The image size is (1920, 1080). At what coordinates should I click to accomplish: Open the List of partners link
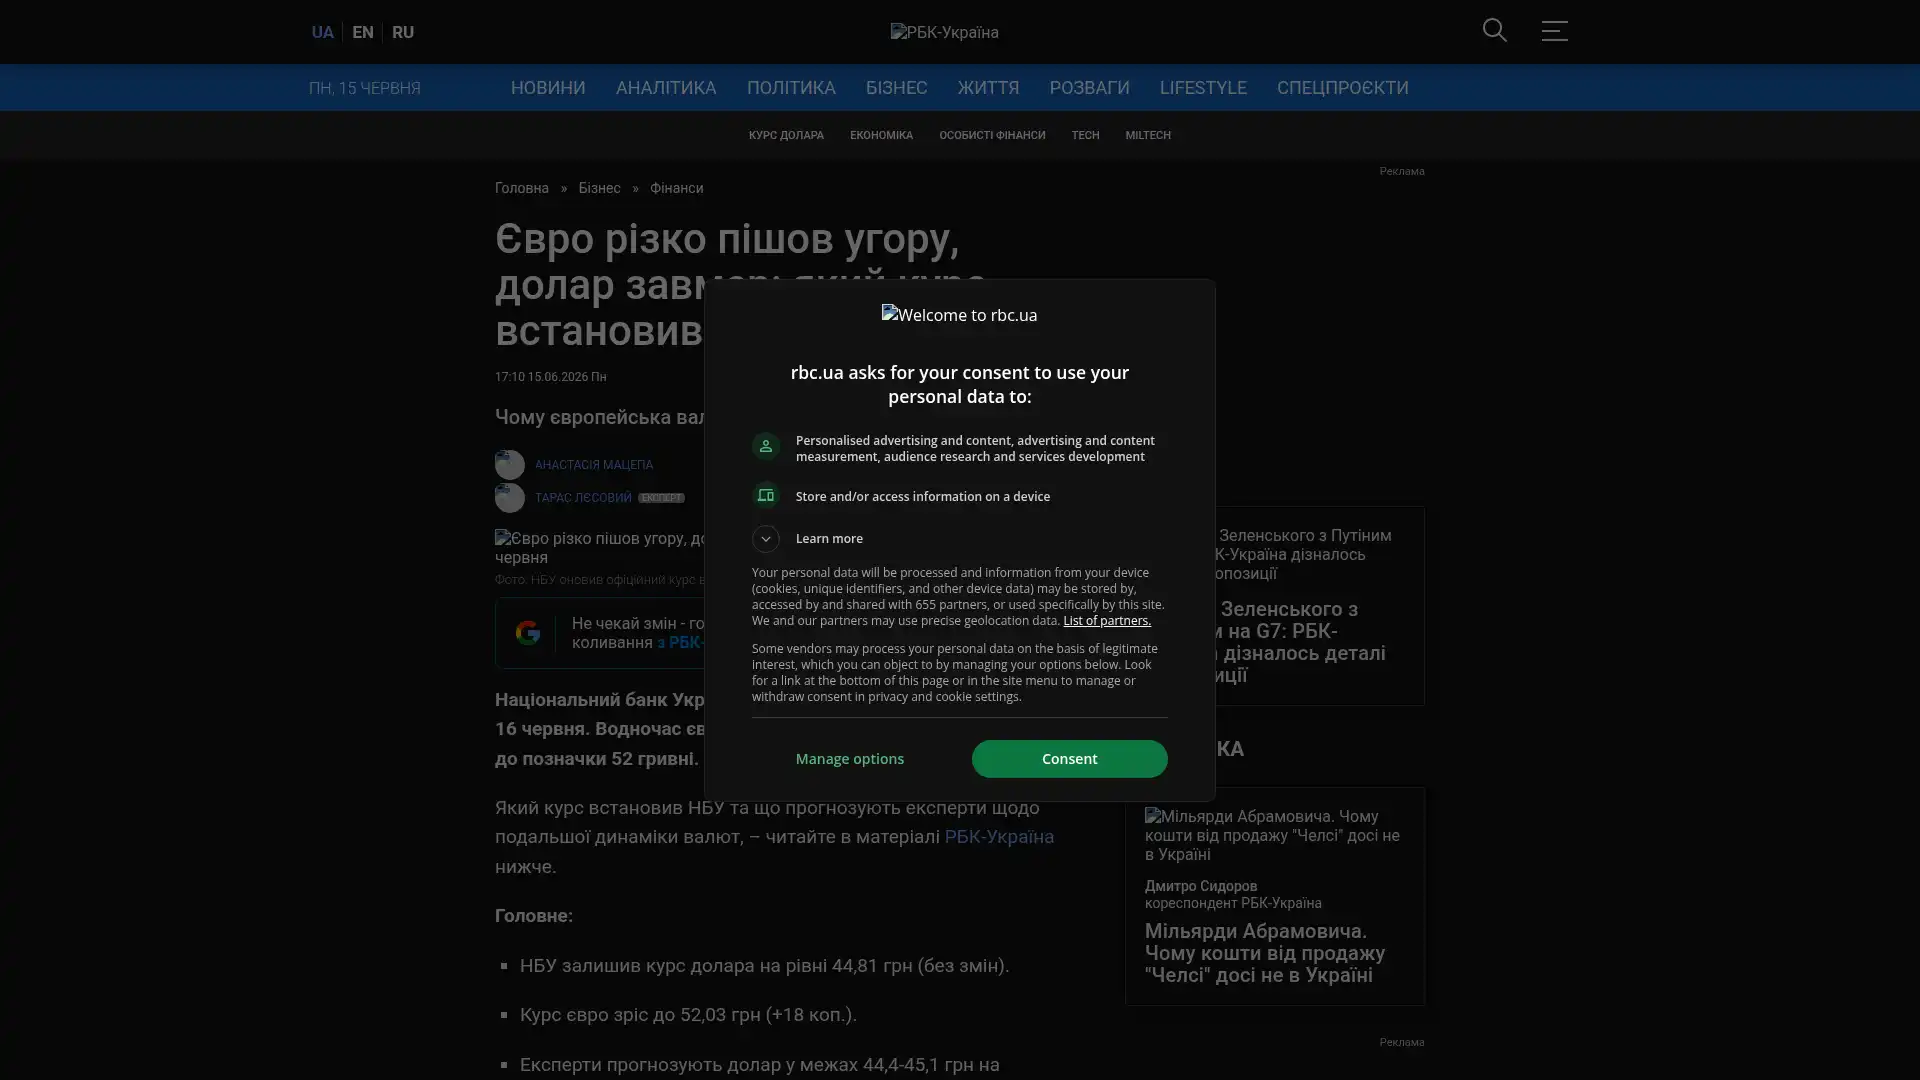coord(1106,621)
